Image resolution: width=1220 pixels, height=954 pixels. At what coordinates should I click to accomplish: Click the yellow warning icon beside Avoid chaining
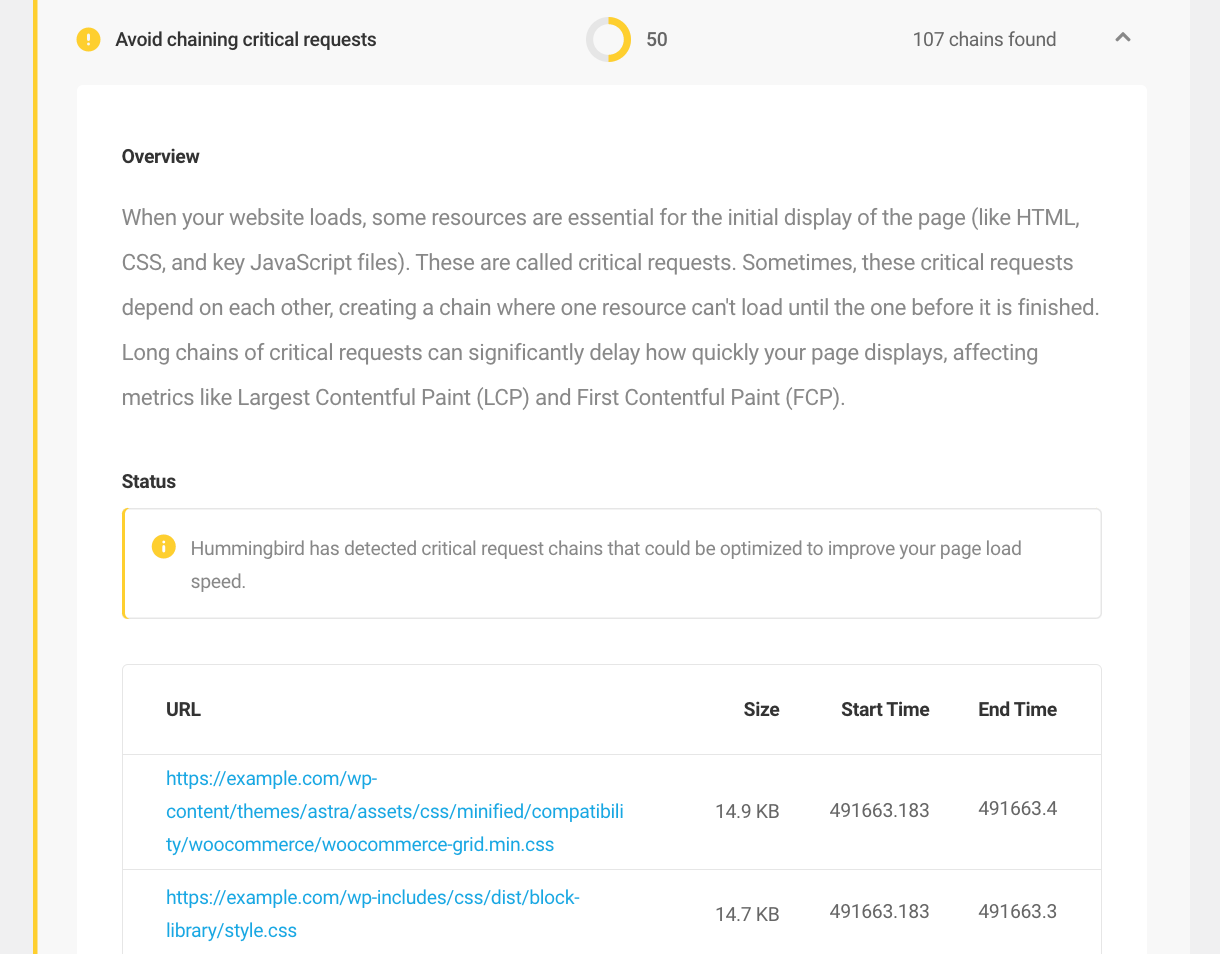pos(89,40)
